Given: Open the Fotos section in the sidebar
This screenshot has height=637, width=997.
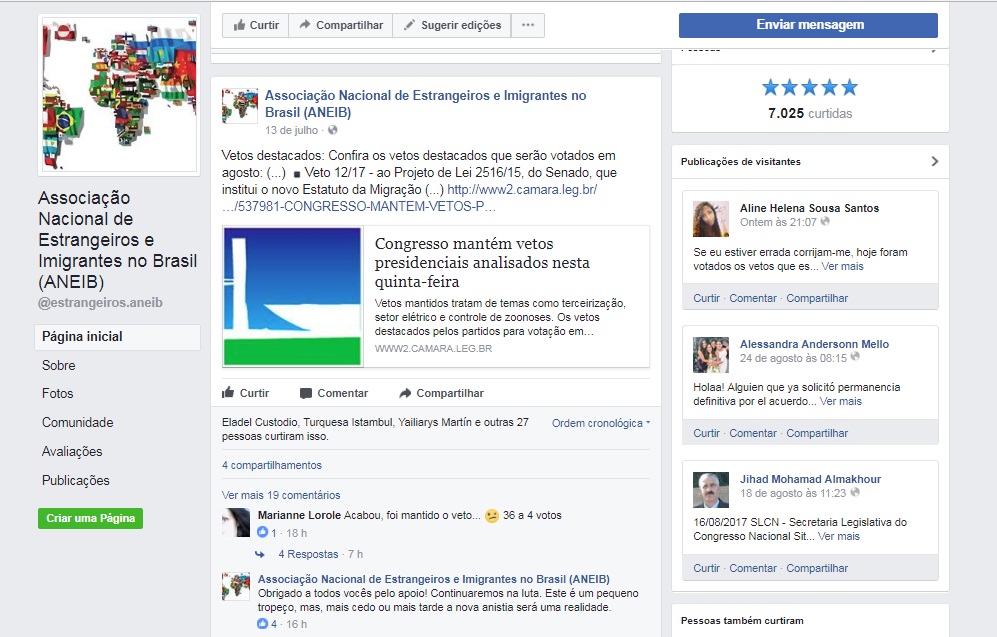Looking at the screenshot, I should pos(57,394).
